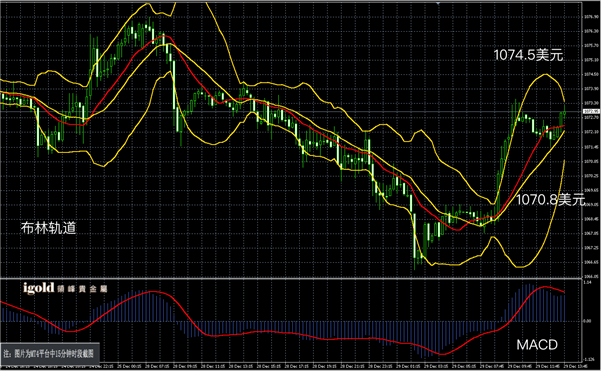Click the lowest candlestick at the chart bottom
601x371 pixels.
(x=415, y=241)
